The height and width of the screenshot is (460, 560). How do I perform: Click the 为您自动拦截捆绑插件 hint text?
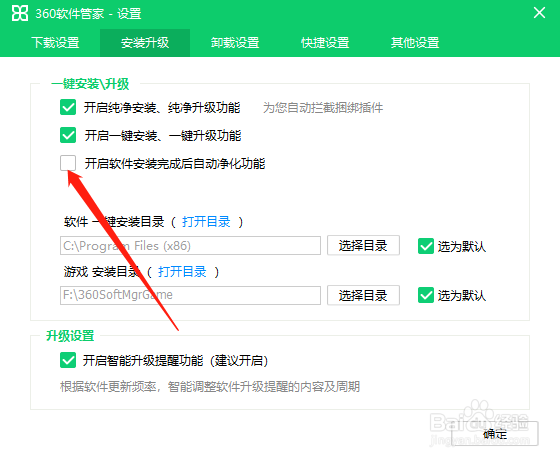coord(323,108)
